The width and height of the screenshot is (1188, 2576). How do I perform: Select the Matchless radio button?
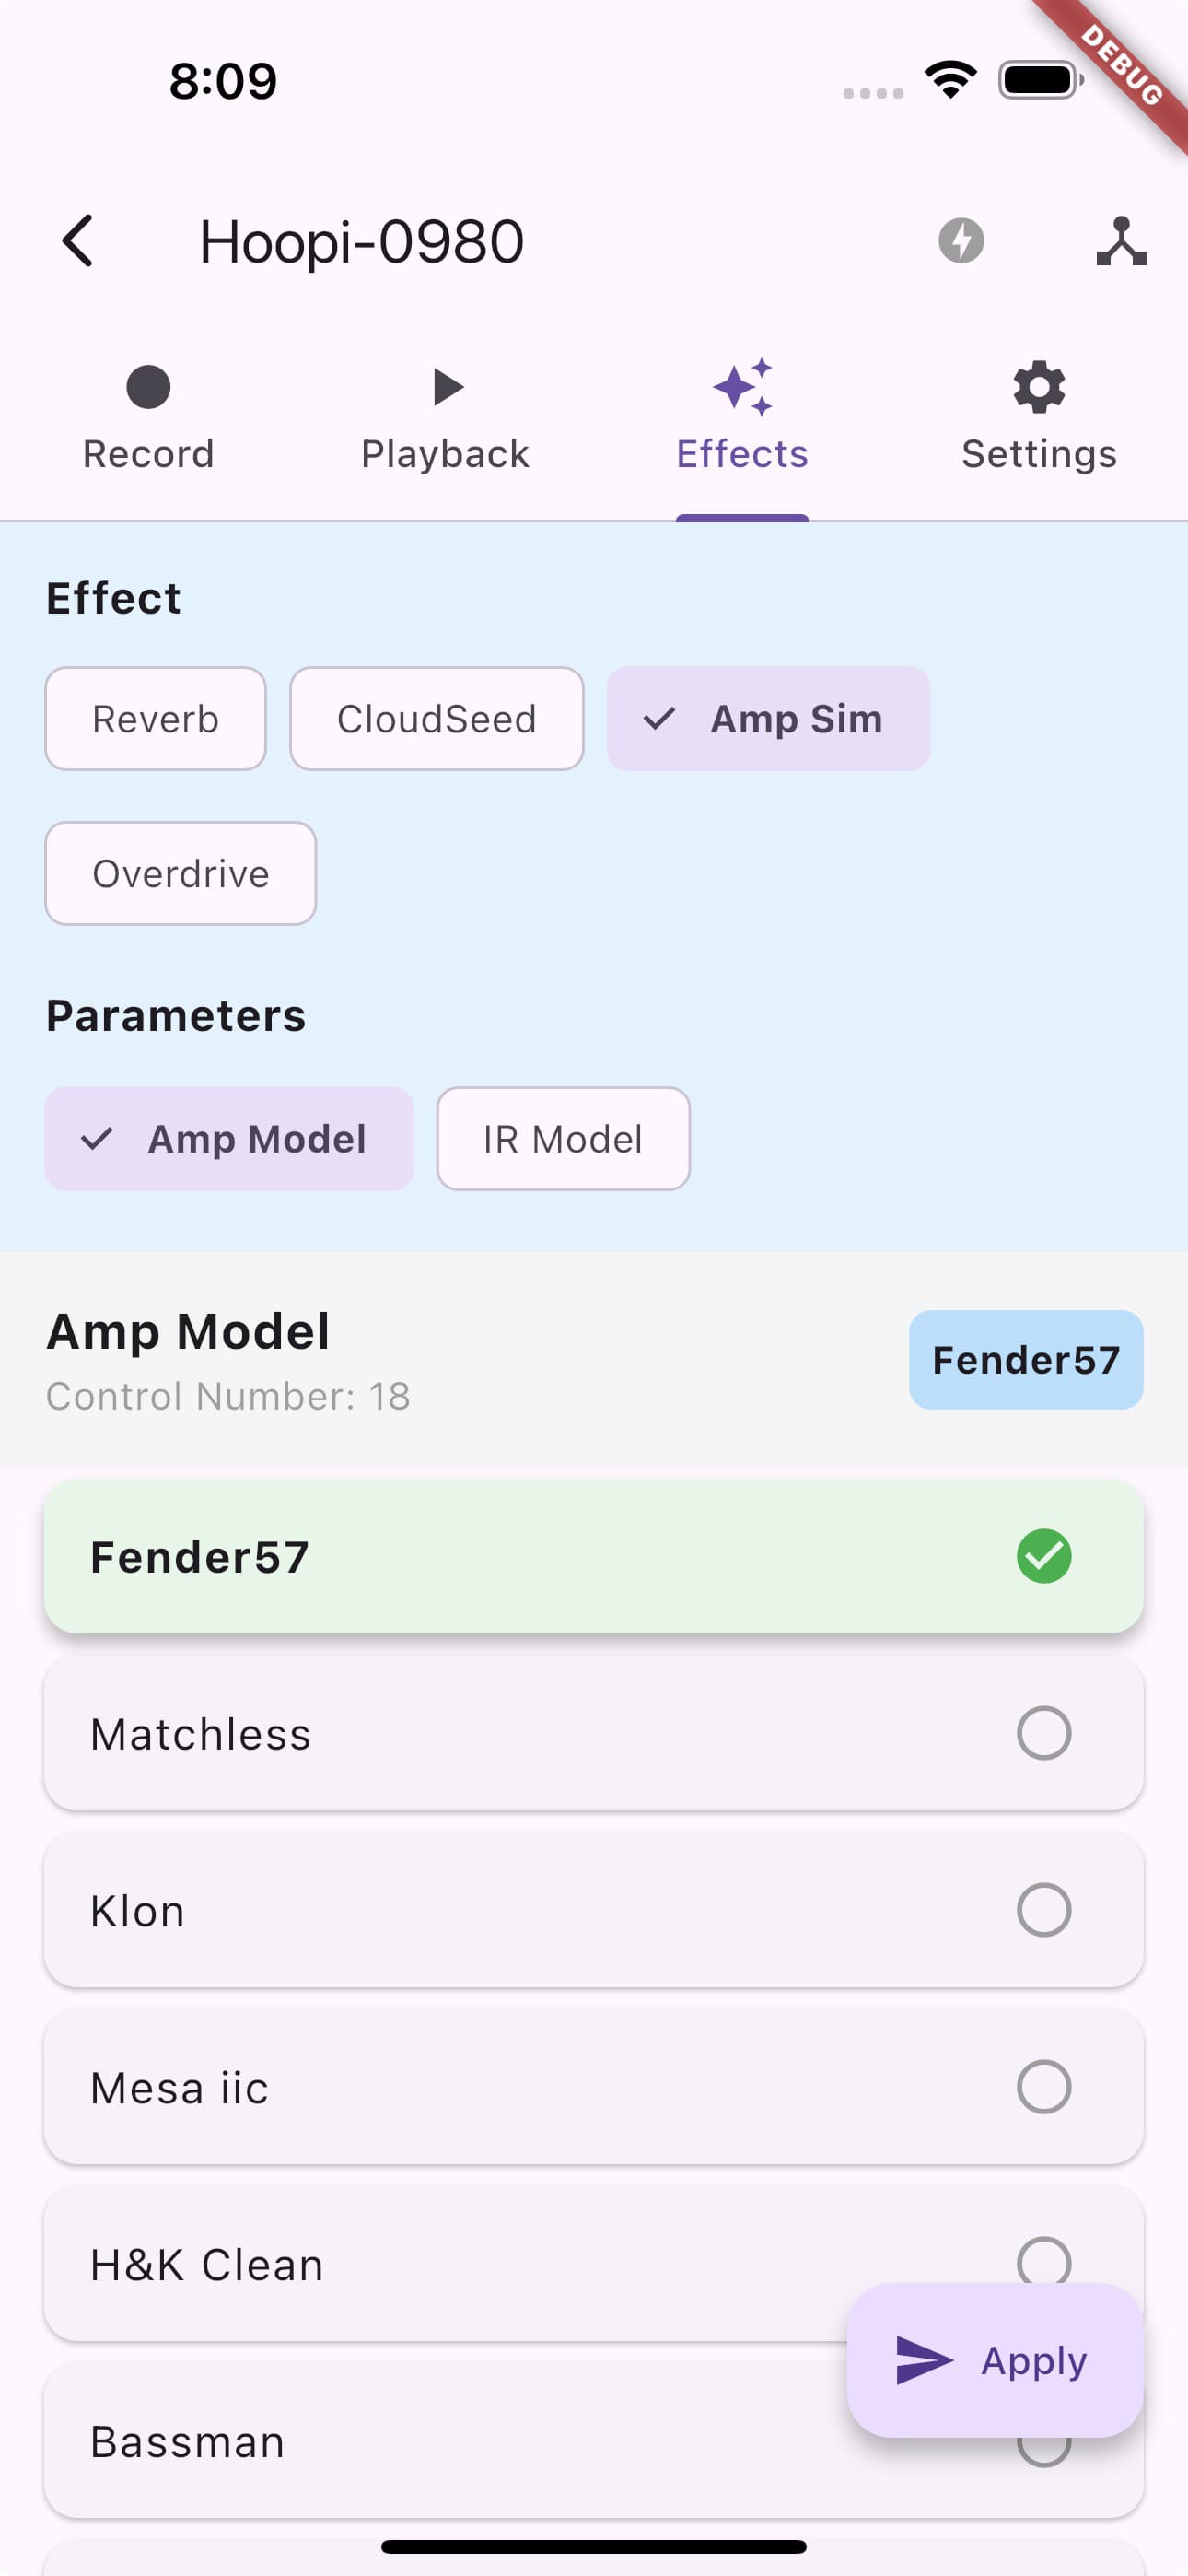click(1044, 1733)
